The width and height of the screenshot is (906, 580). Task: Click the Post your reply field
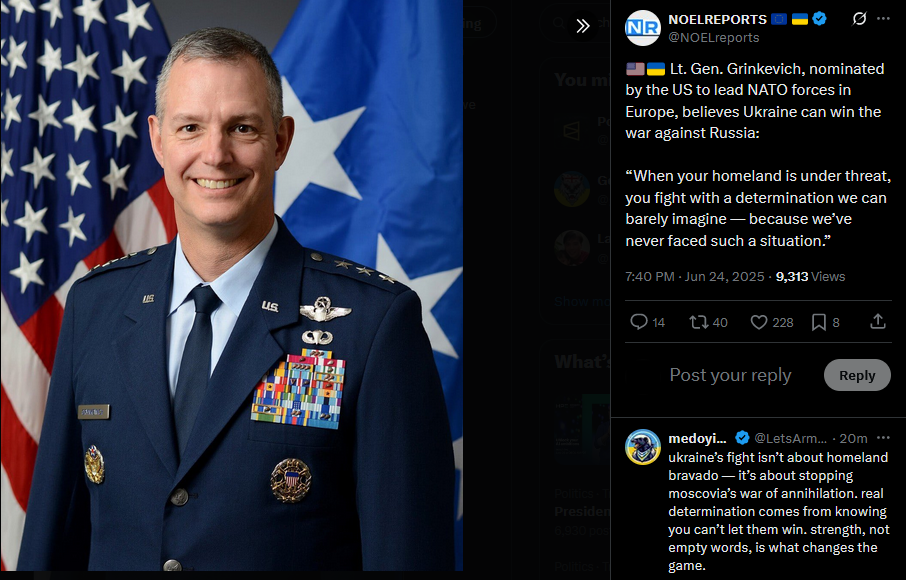click(730, 375)
